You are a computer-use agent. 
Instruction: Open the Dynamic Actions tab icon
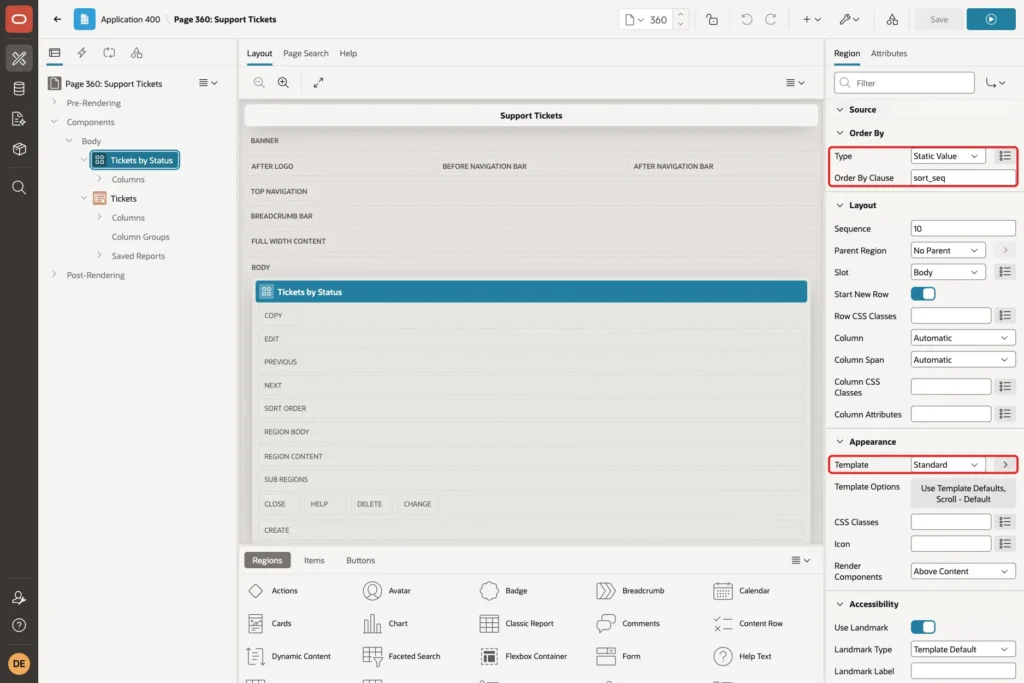coord(82,53)
